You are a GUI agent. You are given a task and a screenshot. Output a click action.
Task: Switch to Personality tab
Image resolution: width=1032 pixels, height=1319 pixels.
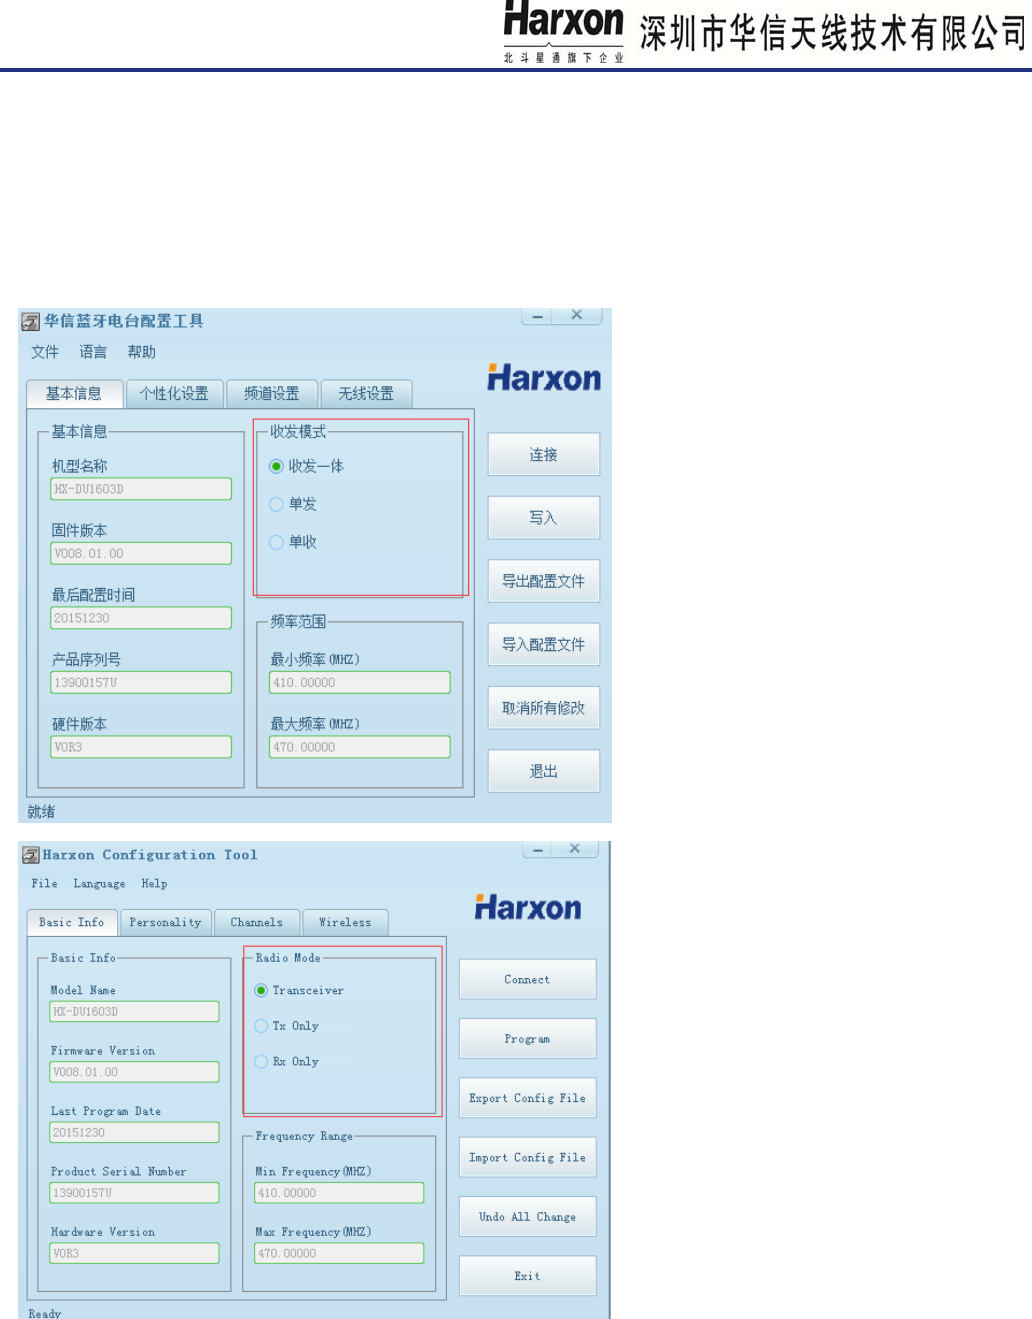(x=165, y=923)
